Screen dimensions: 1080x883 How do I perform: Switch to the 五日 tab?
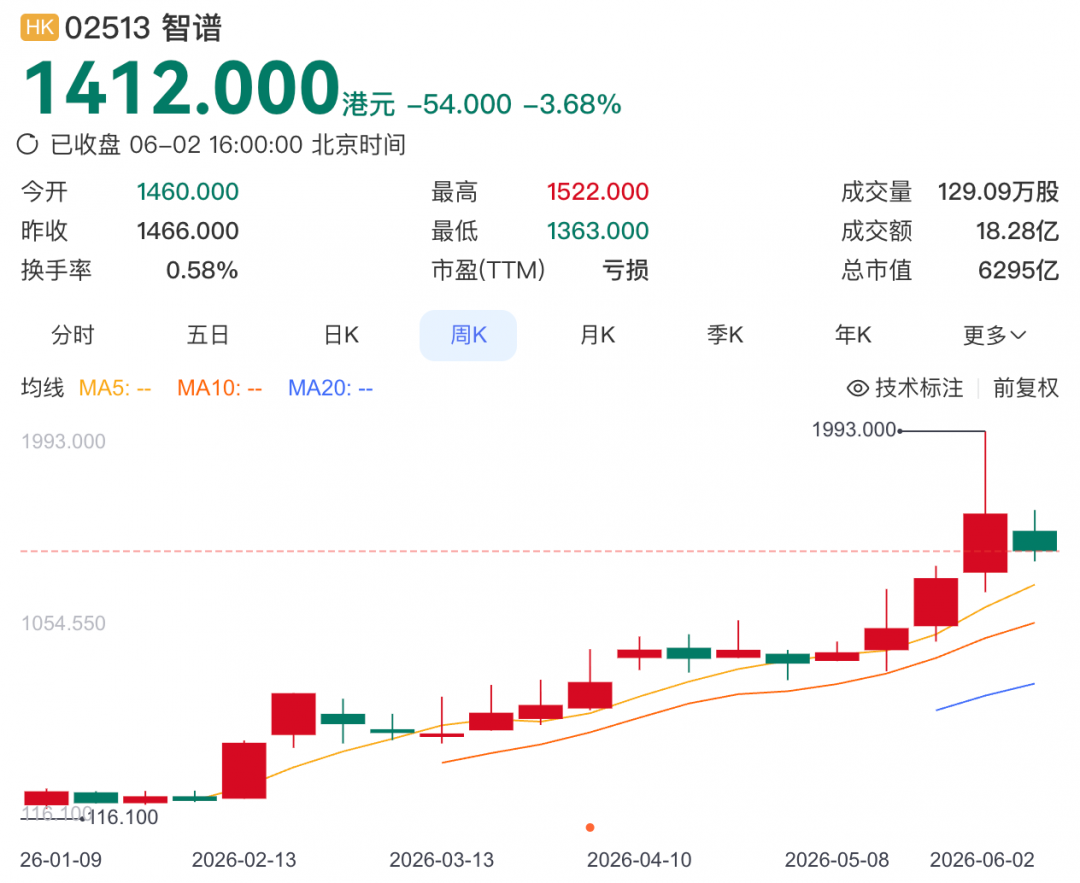click(207, 335)
